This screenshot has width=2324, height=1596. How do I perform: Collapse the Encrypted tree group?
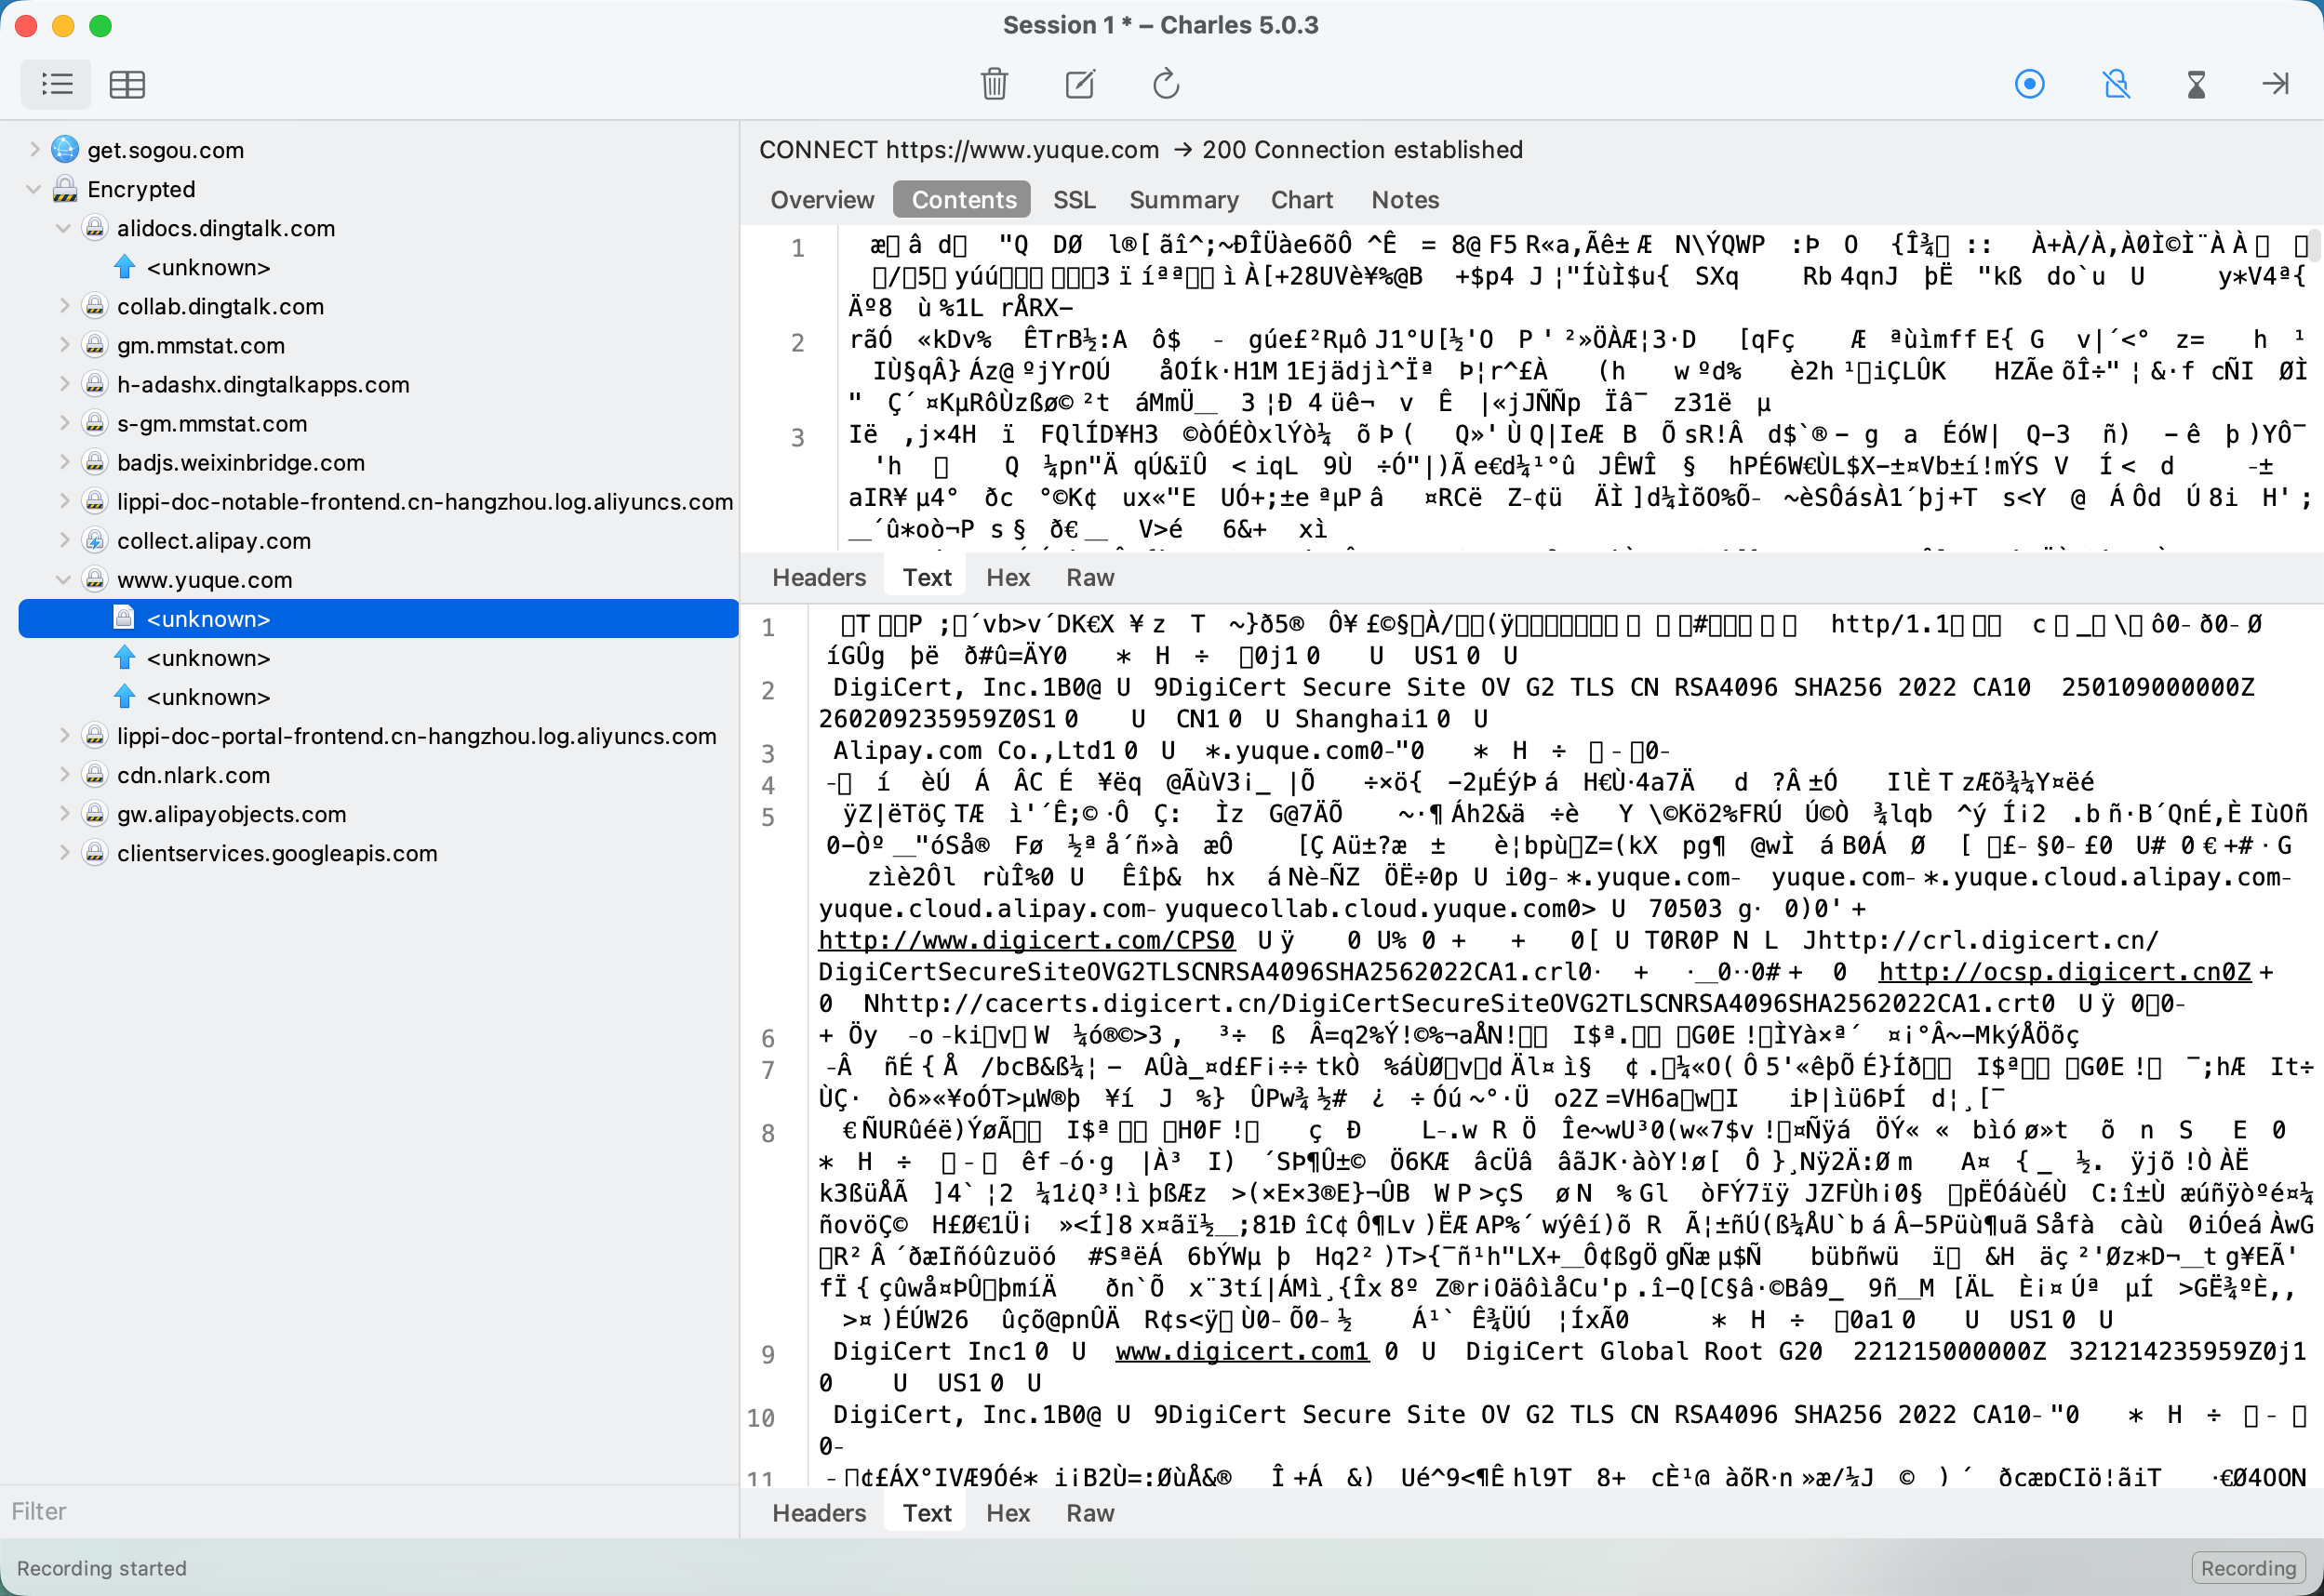point(33,189)
